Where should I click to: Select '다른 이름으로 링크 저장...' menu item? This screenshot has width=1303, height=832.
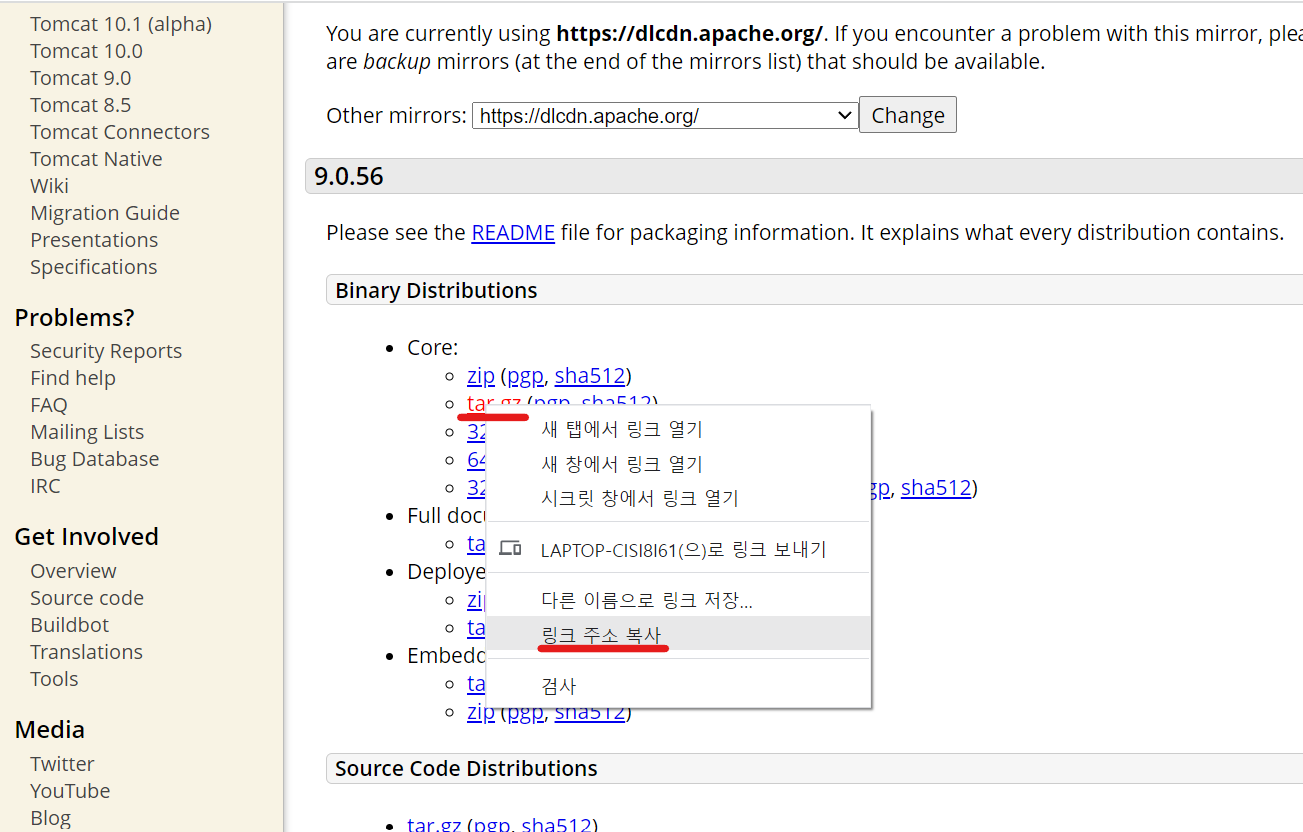click(x=678, y=600)
